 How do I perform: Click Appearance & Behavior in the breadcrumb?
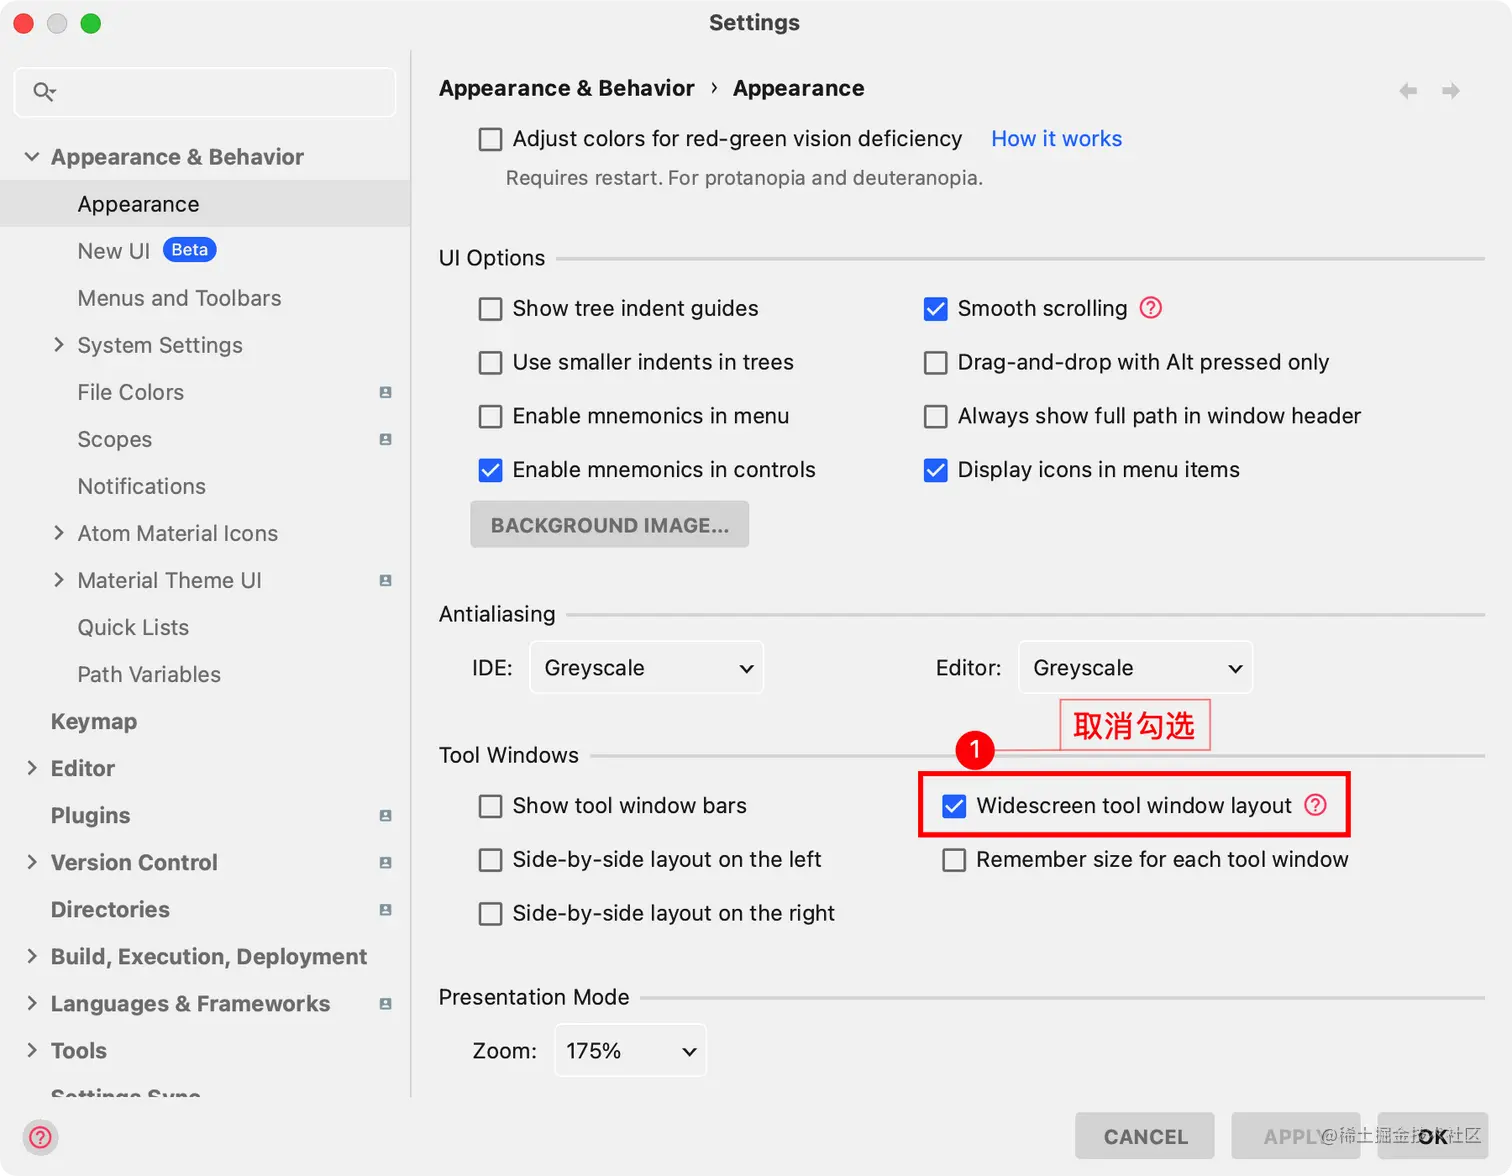point(567,88)
